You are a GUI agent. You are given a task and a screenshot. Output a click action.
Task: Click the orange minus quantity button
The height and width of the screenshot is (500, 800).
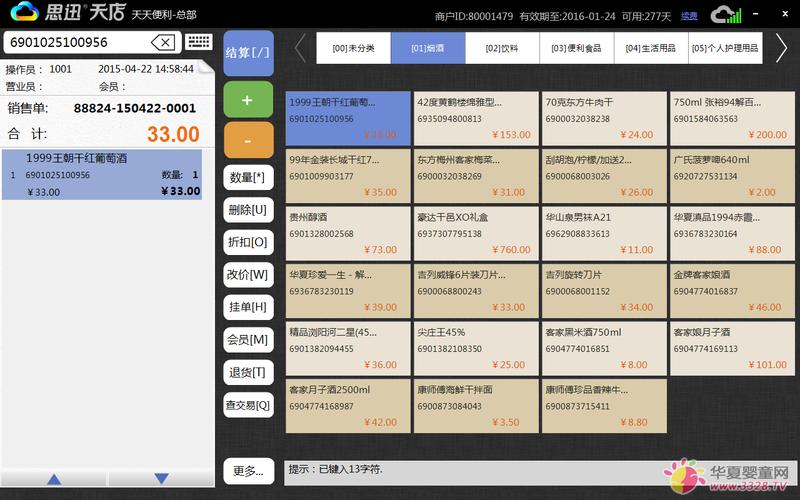point(248,140)
